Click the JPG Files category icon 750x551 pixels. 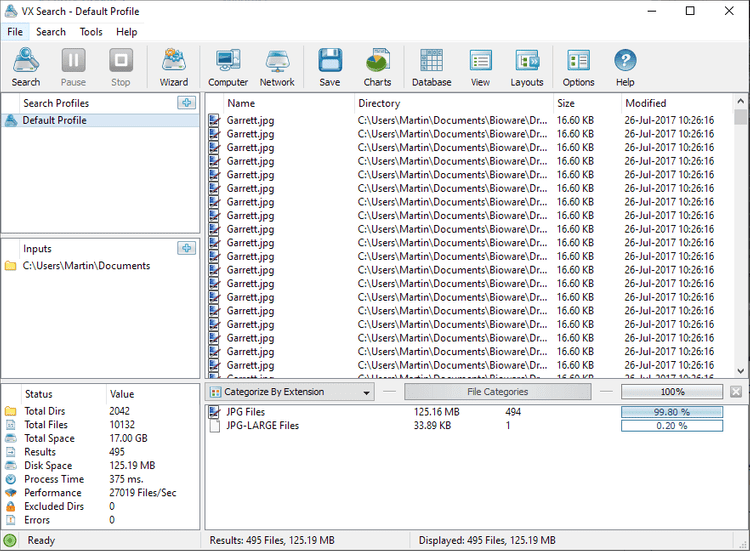[215, 412]
